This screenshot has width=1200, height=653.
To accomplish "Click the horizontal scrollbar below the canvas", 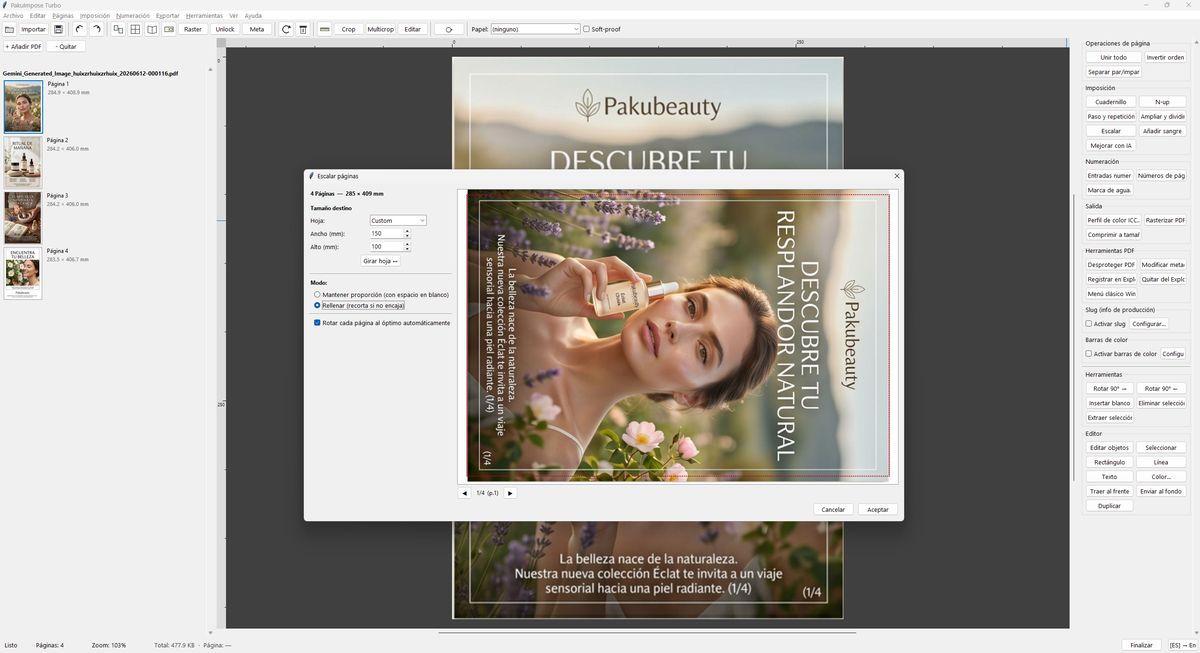I will (x=647, y=632).
